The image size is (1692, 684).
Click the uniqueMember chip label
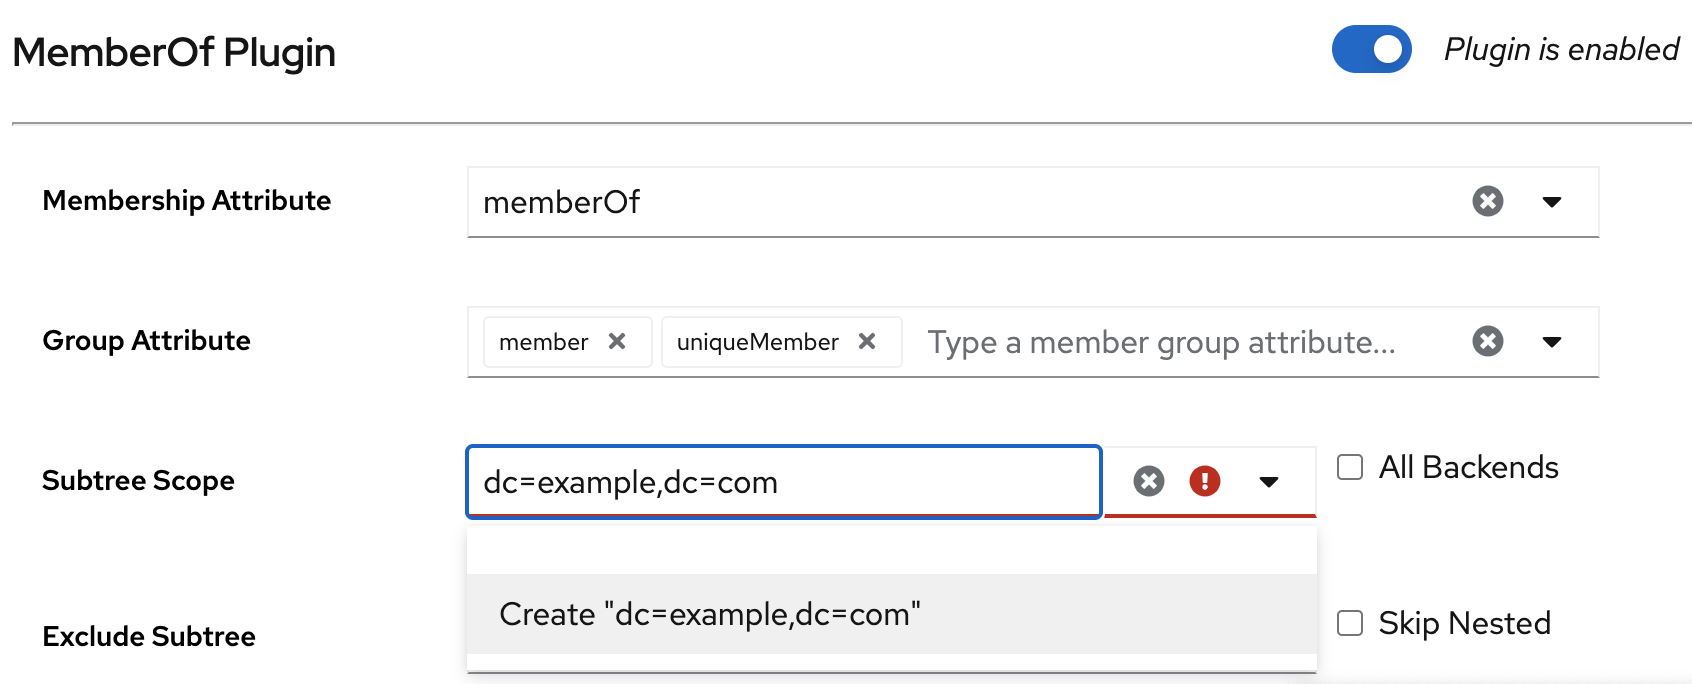click(757, 342)
